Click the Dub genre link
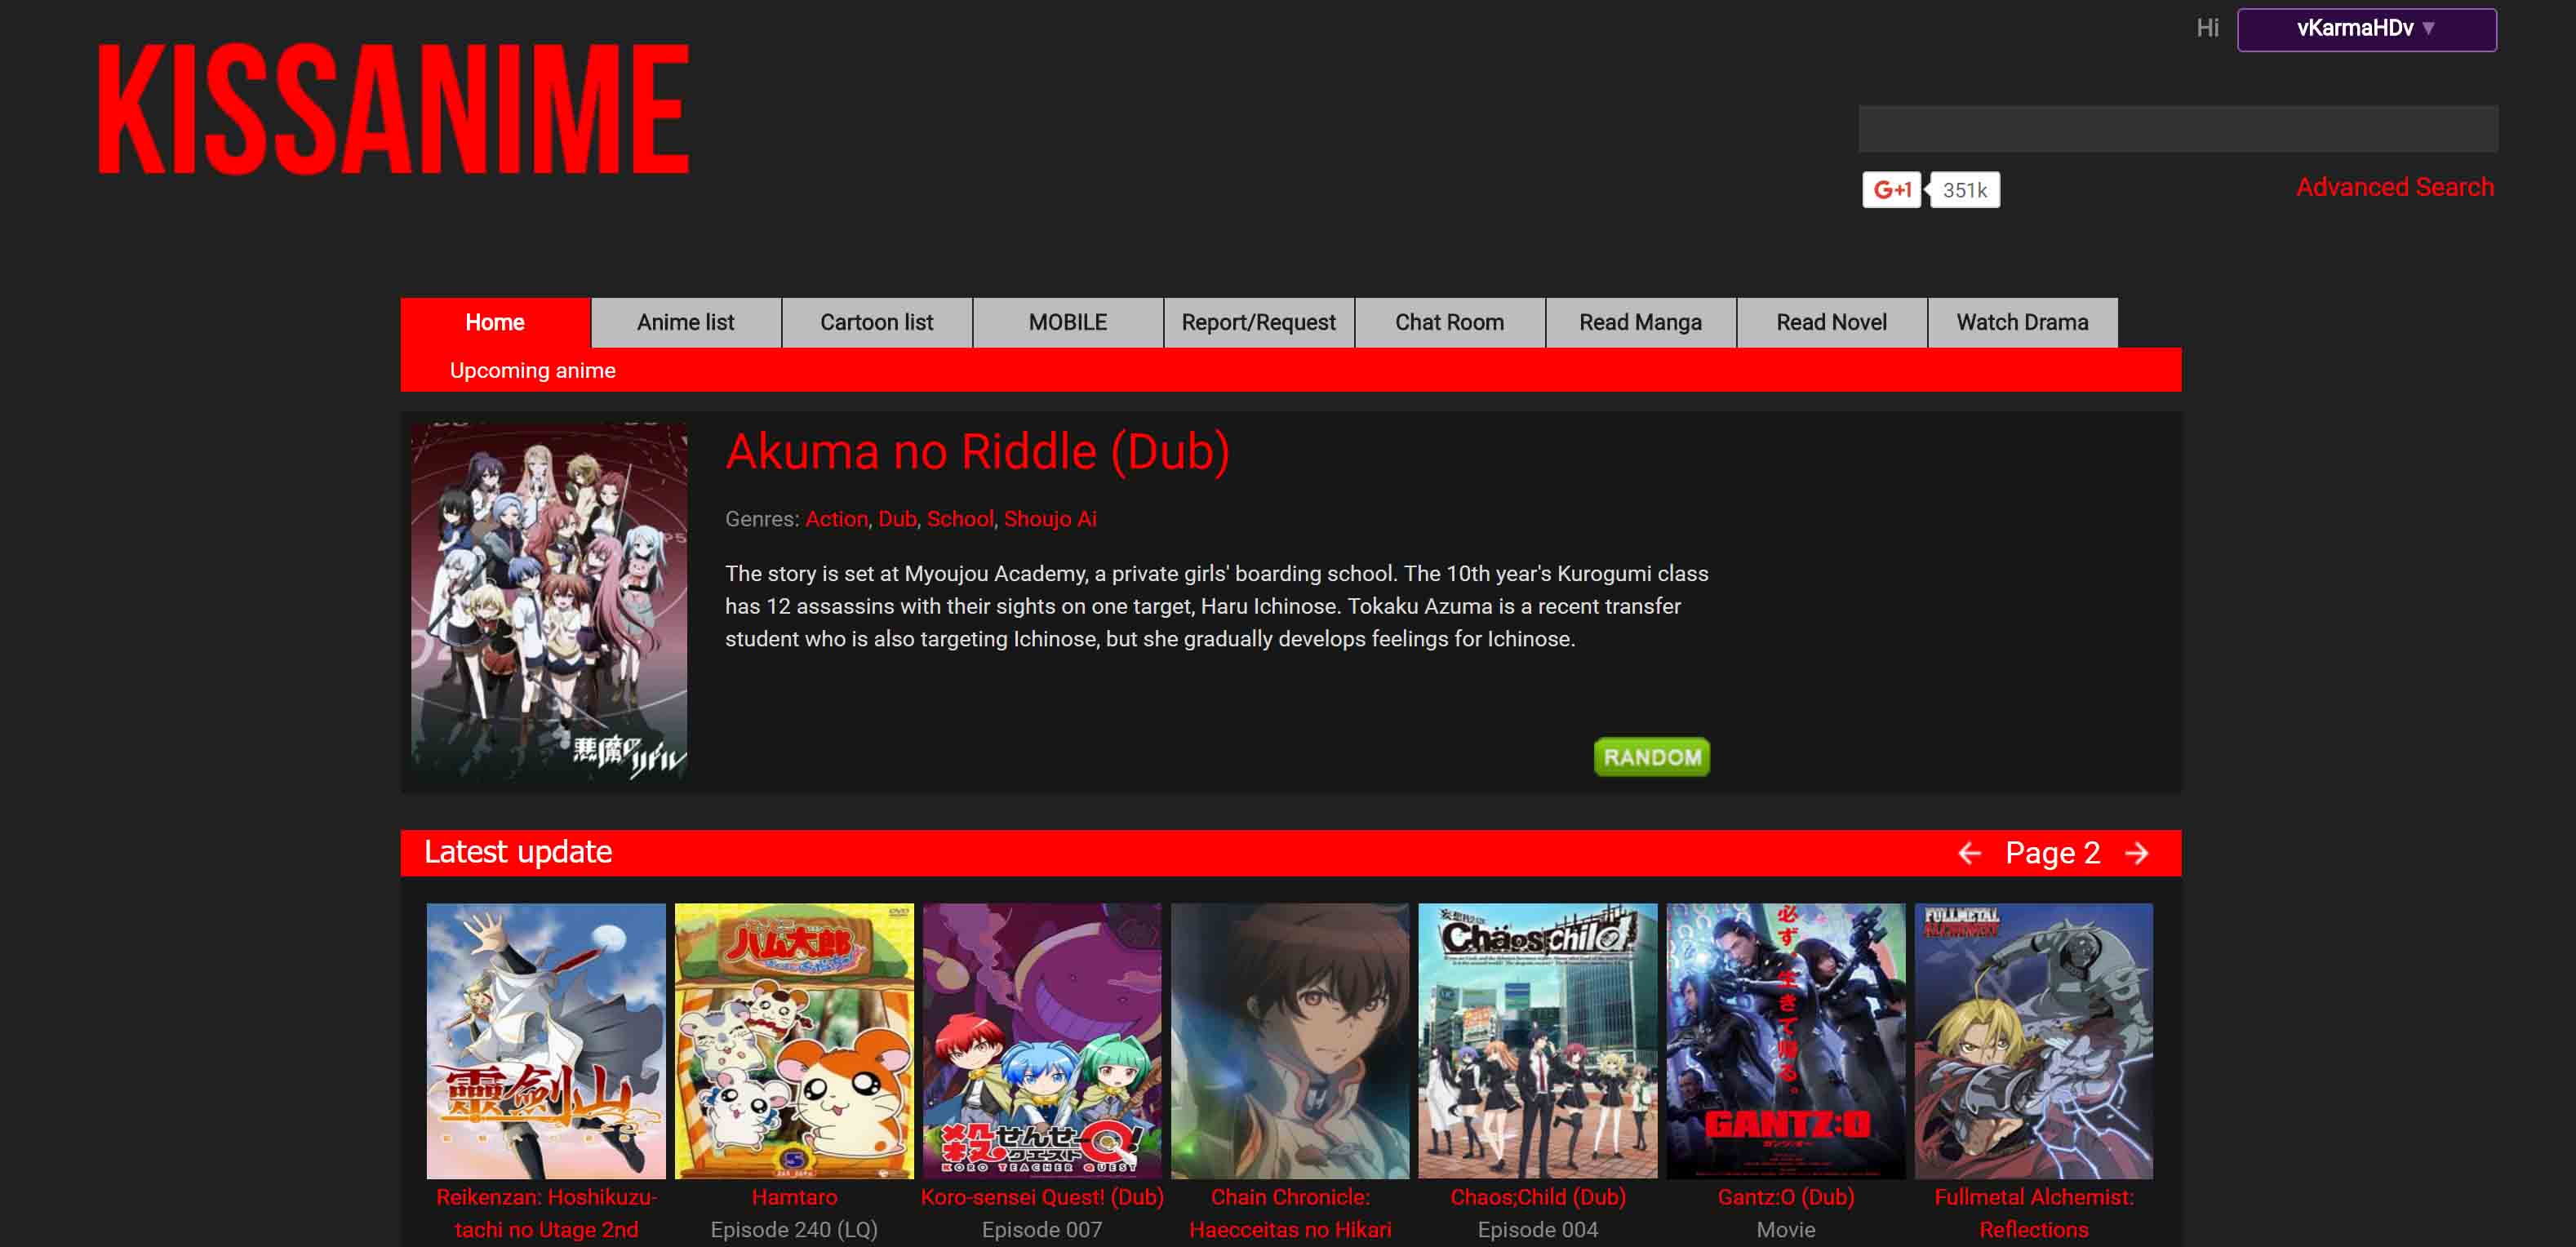This screenshot has width=2576, height=1247. point(897,519)
